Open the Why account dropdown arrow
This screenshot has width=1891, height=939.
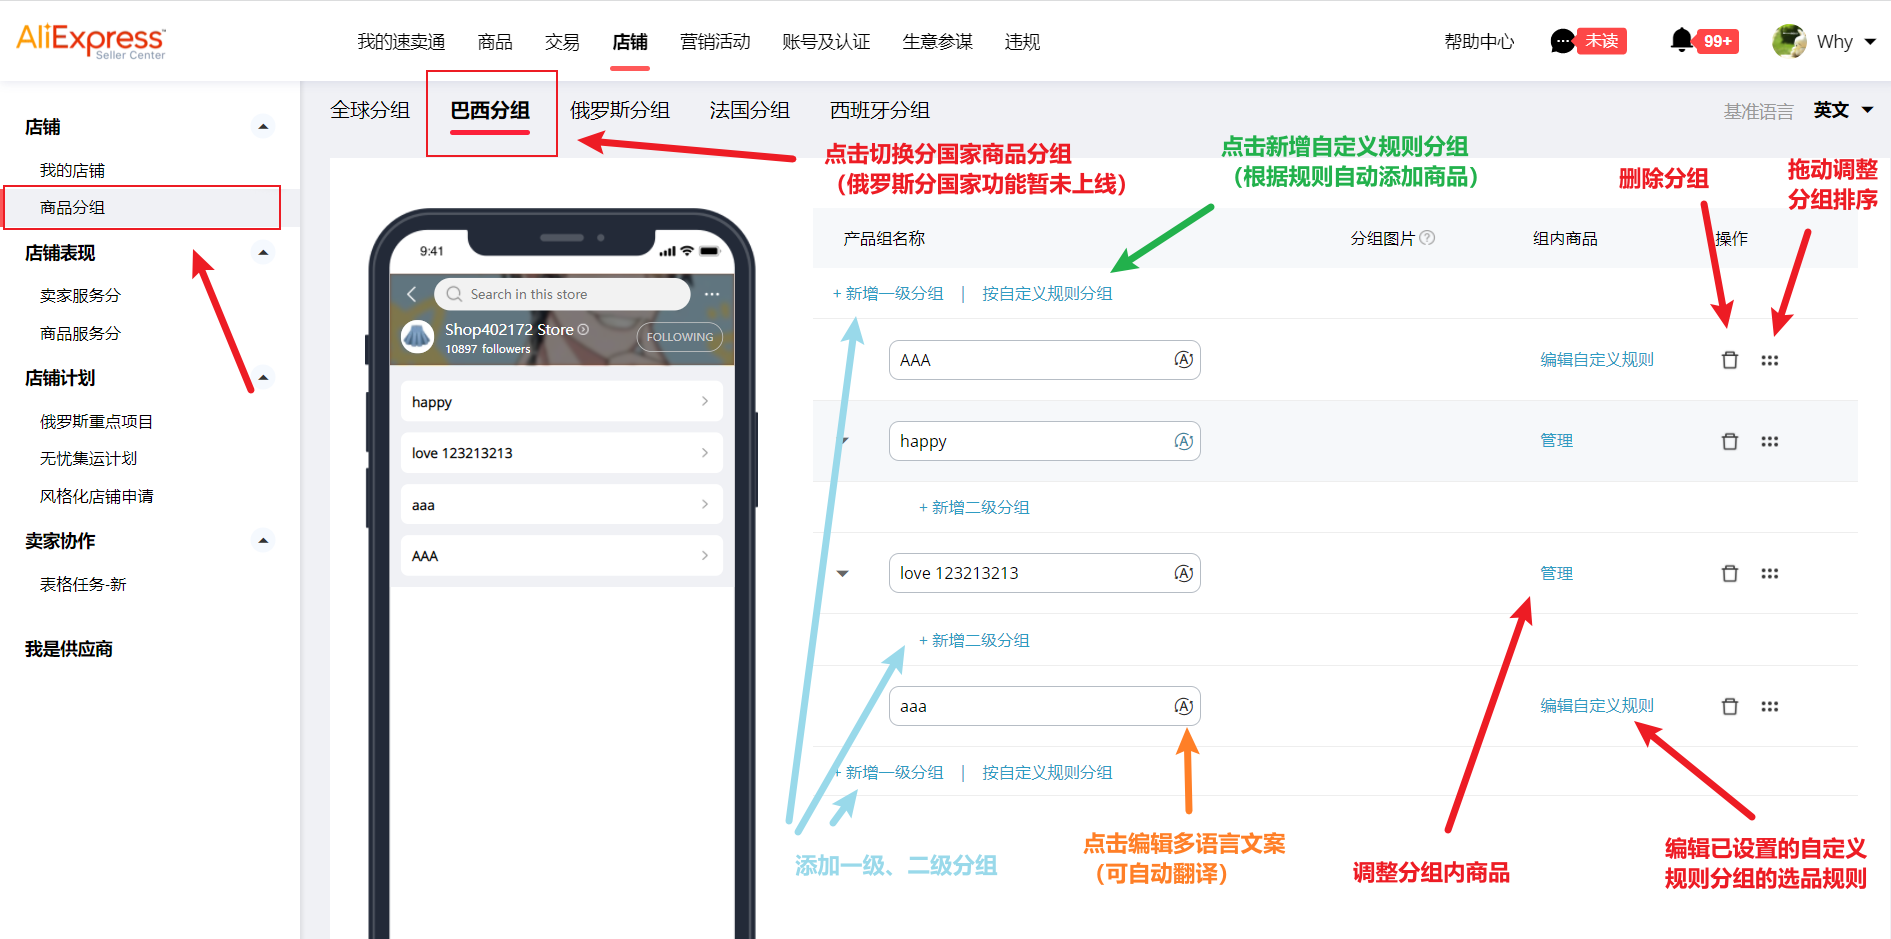[x=1870, y=42]
